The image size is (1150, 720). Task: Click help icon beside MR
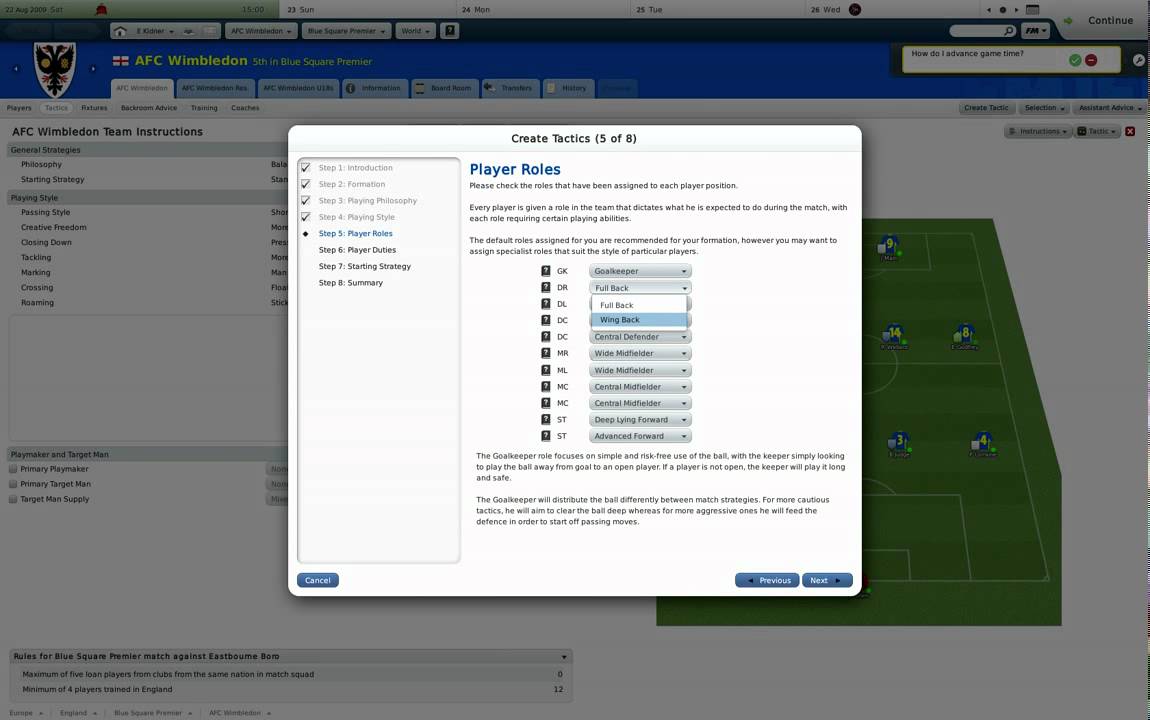coord(546,353)
